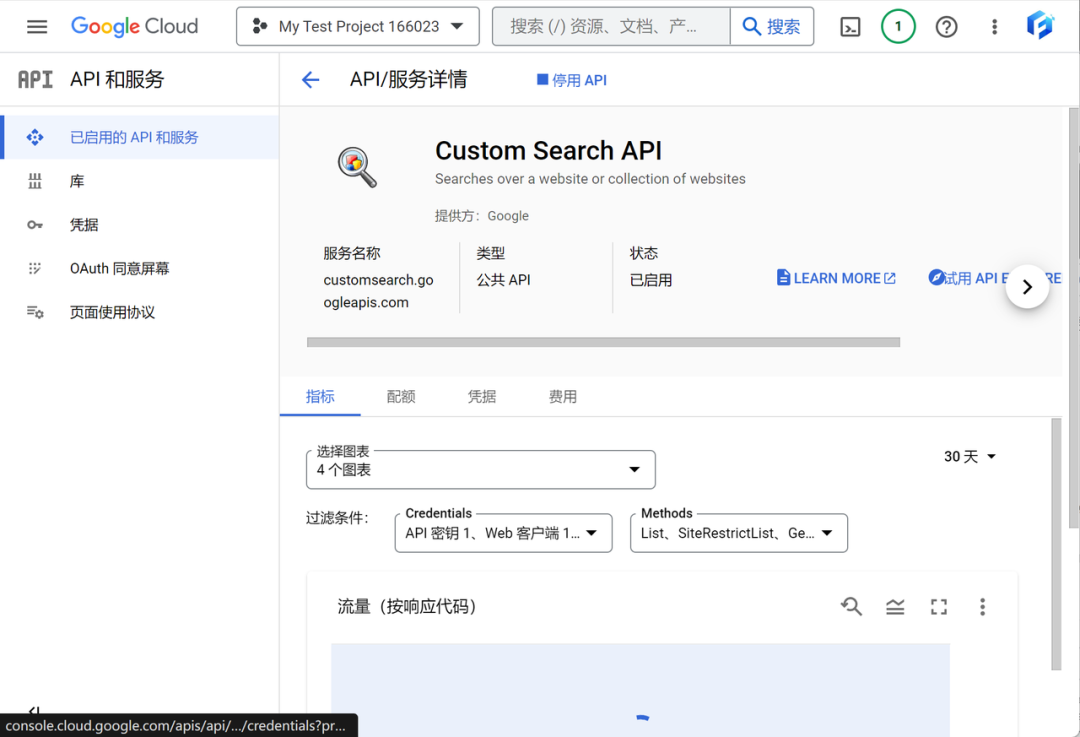Click the 试用 API link

coord(969,278)
